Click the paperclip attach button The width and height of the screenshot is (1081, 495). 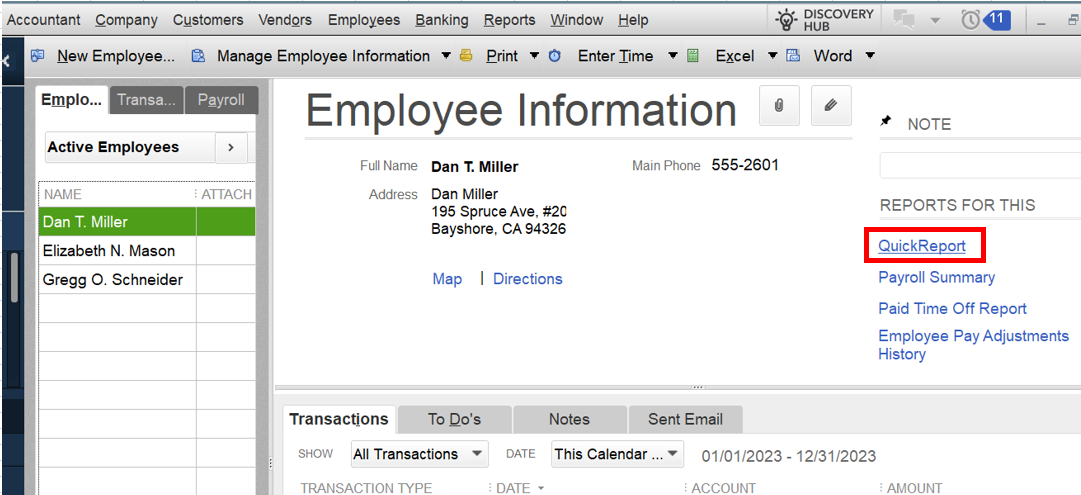(x=779, y=105)
